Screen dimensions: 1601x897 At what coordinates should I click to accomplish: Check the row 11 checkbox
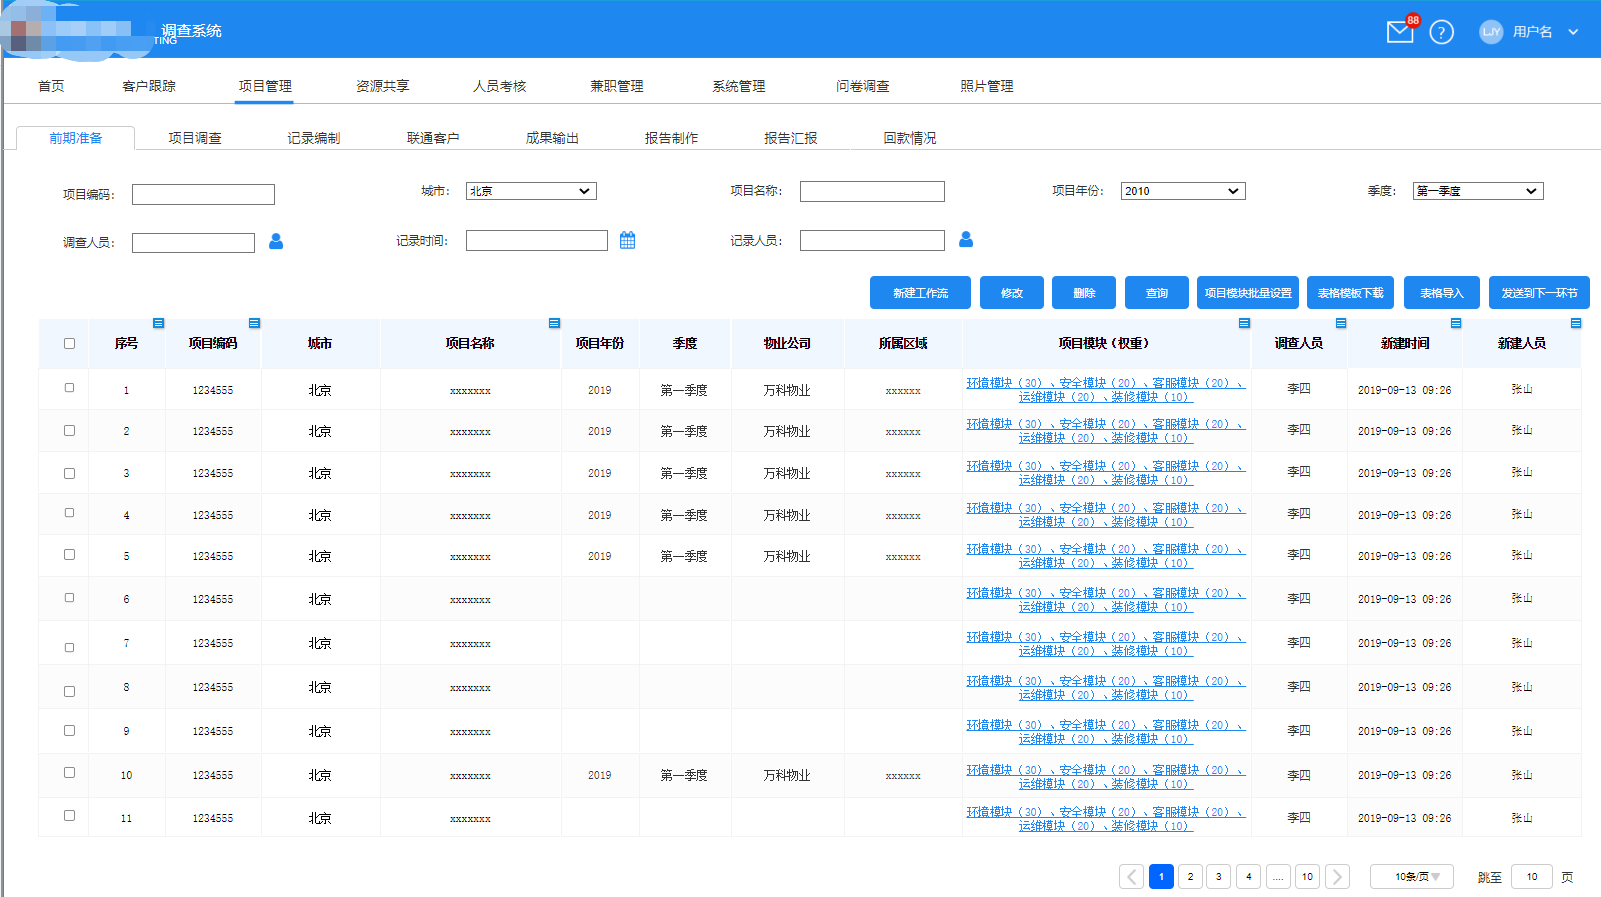coord(69,815)
